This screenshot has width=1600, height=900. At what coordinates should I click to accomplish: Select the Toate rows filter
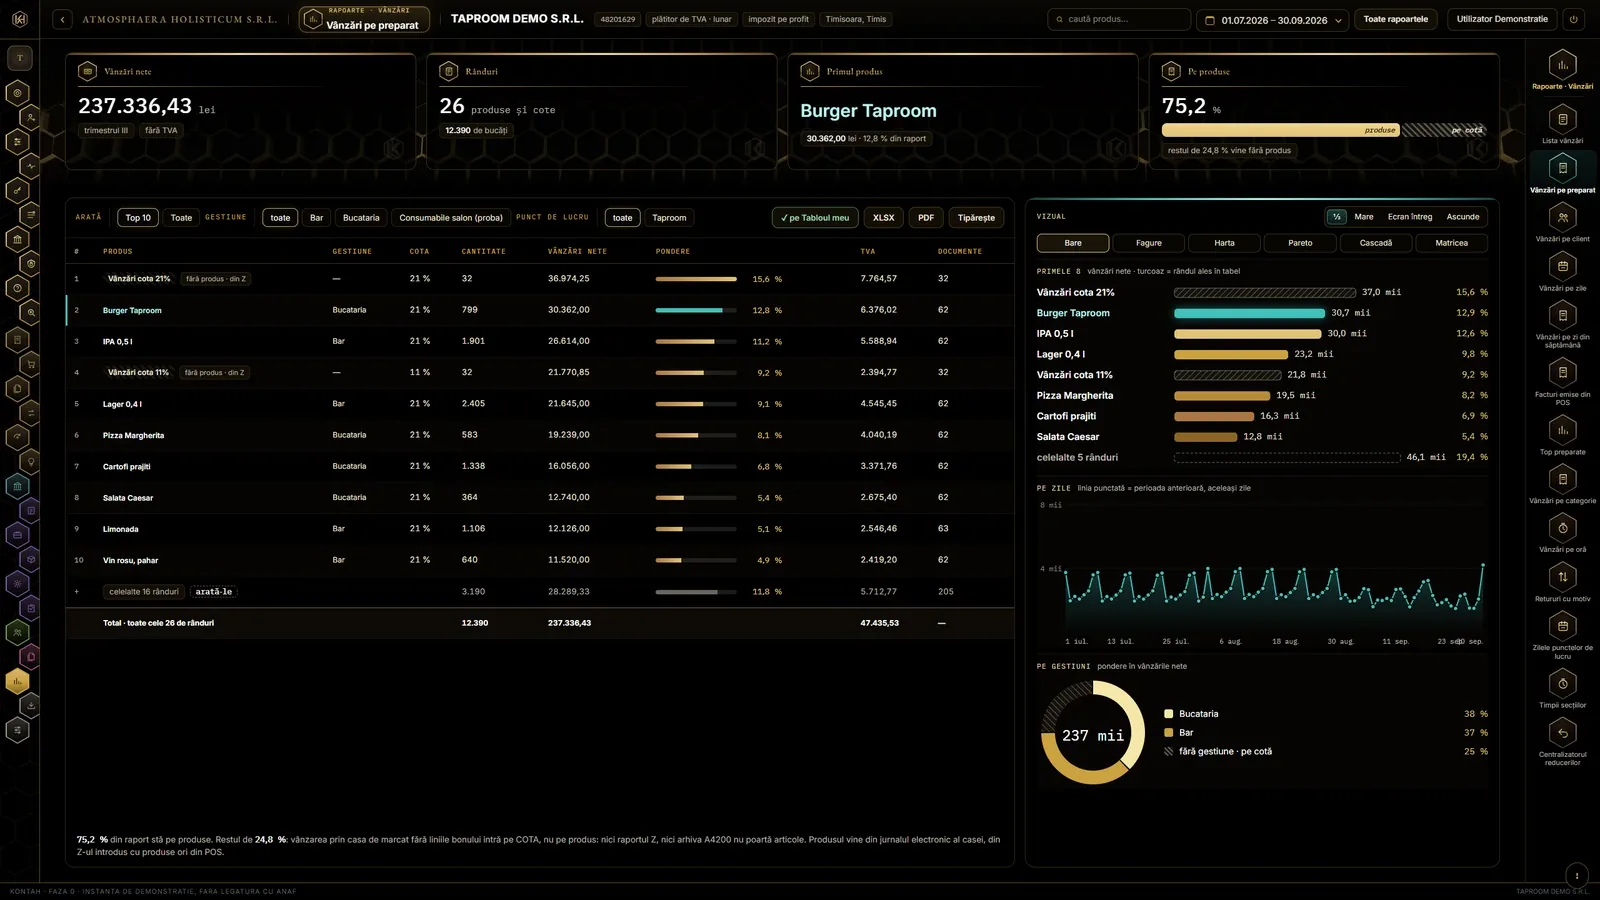pyautogui.click(x=181, y=218)
